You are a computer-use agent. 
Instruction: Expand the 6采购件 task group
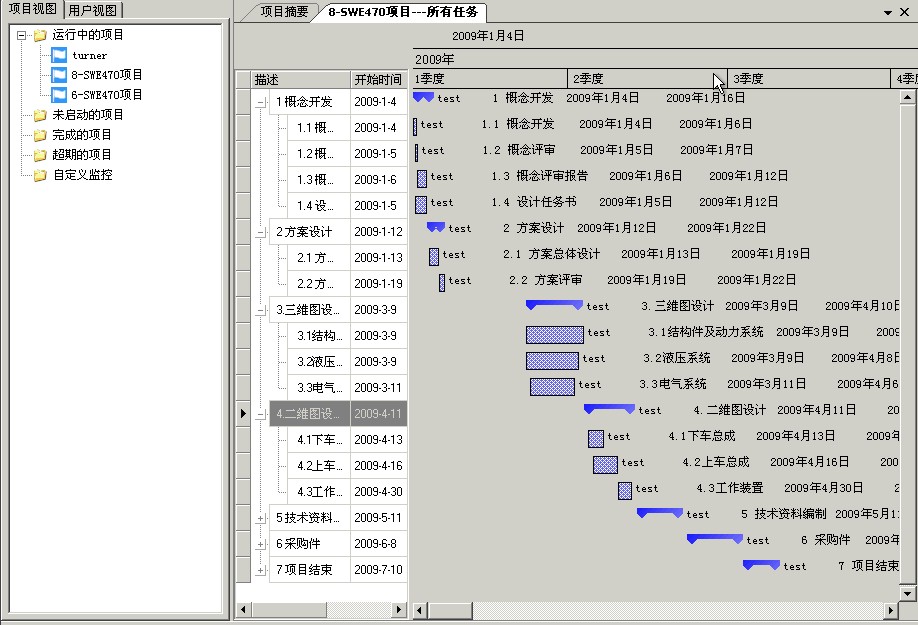261,544
